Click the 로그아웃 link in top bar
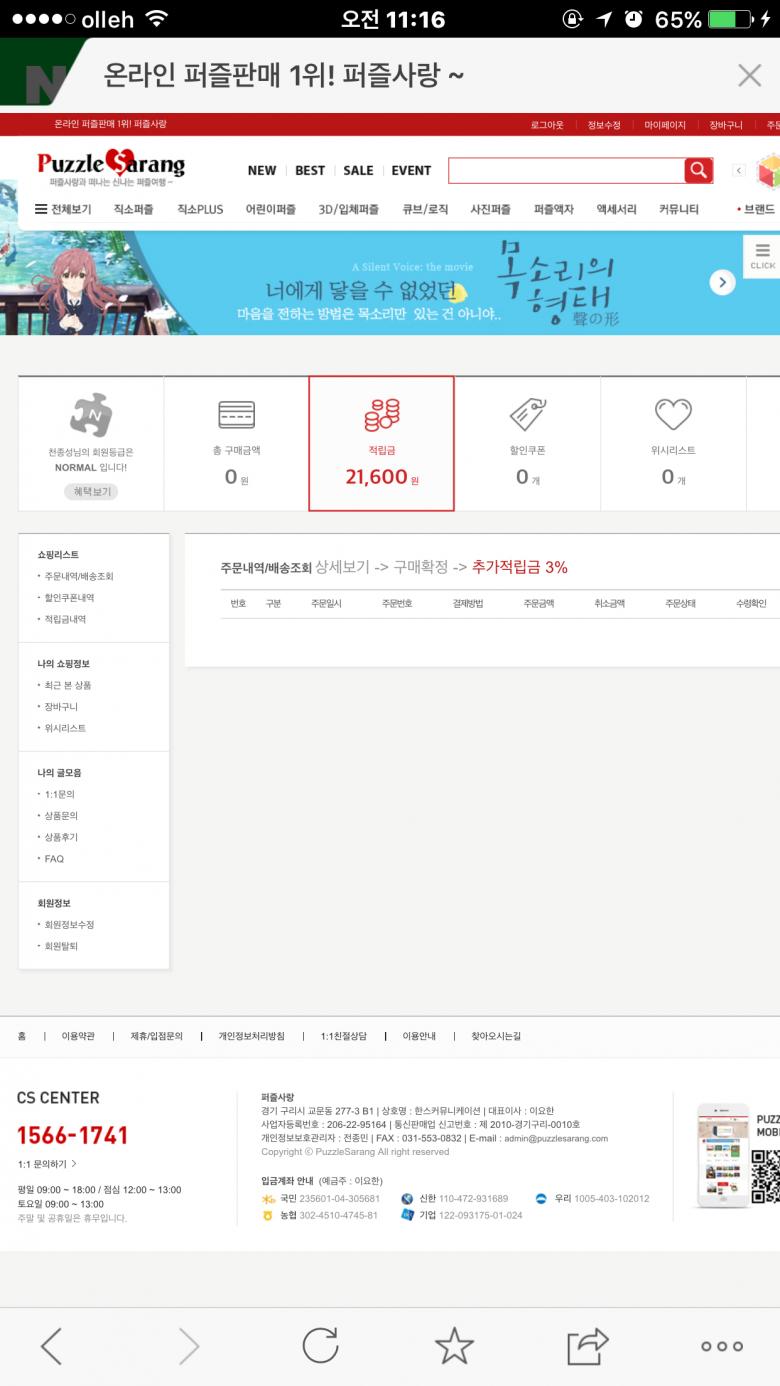 (x=547, y=125)
